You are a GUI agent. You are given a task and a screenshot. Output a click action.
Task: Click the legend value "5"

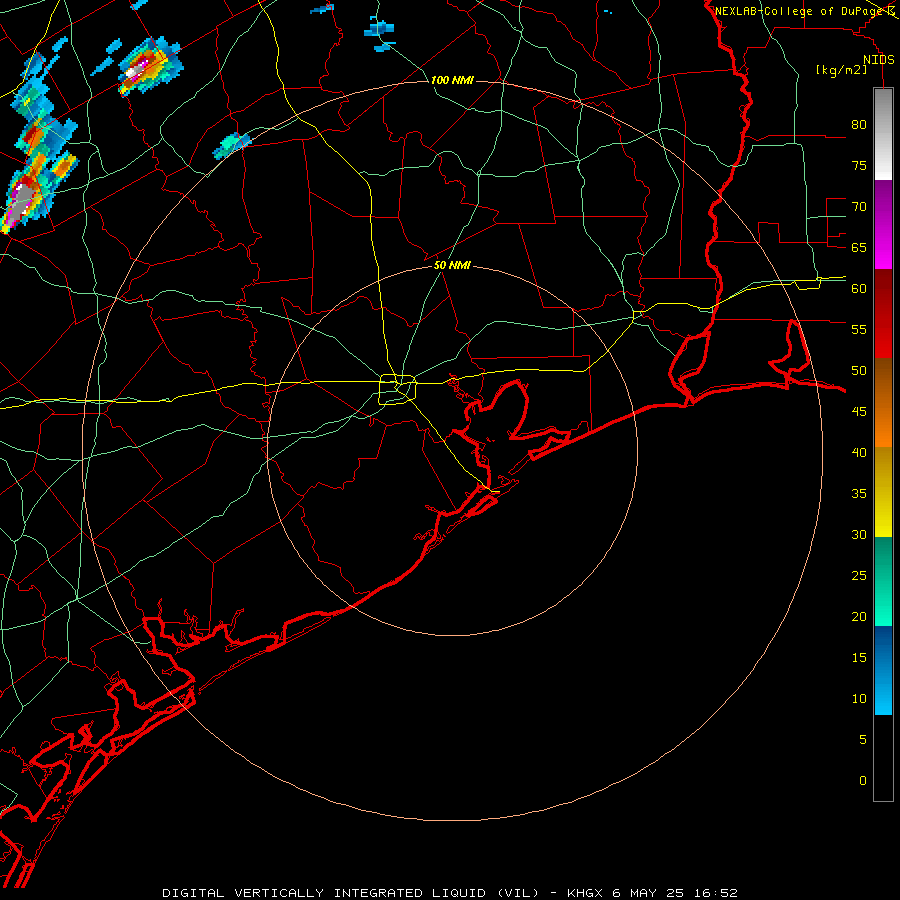(x=863, y=740)
